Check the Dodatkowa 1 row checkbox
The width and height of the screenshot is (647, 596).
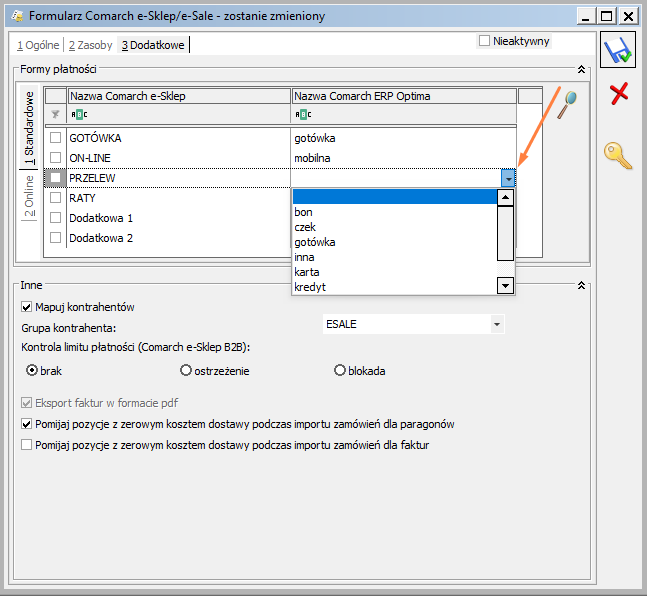pos(55,218)
